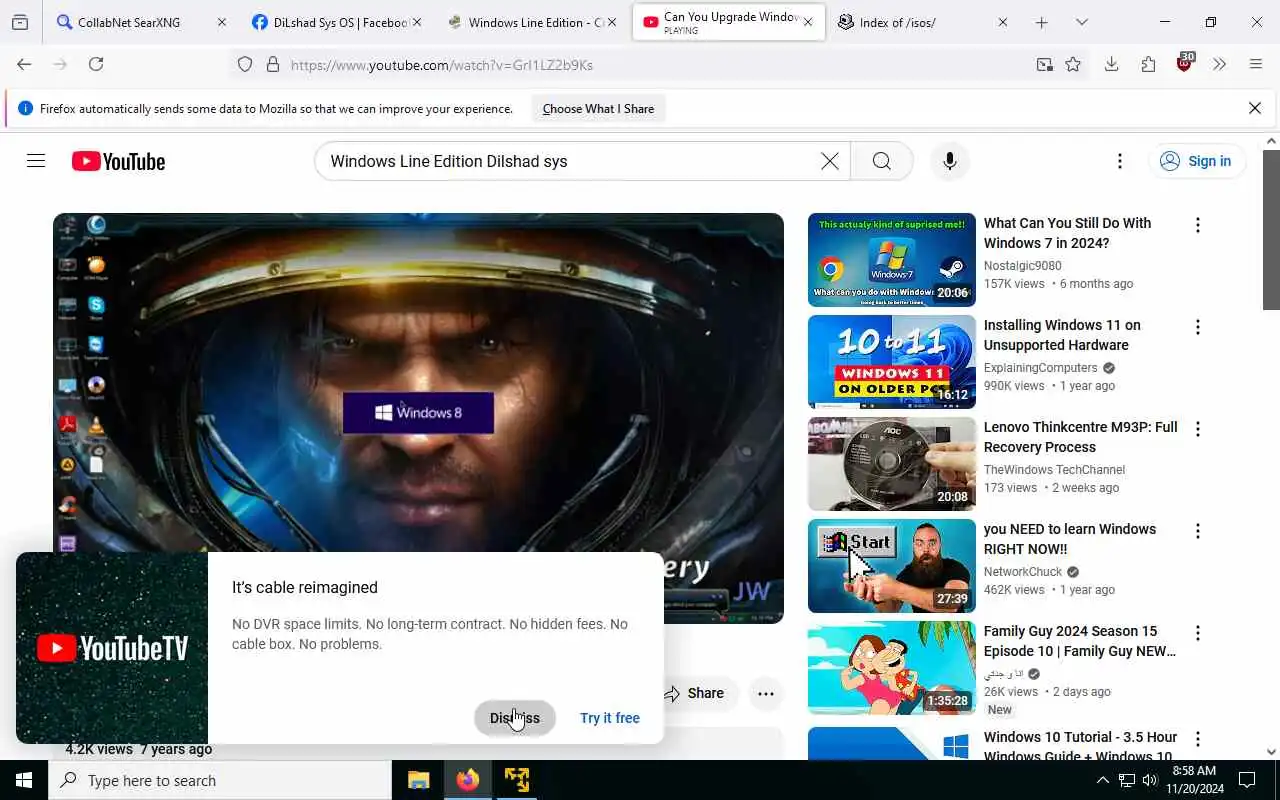Open options menu for Windows 10 Tutorial video
1280x800 pixels.
click(x=1198, y=739)
